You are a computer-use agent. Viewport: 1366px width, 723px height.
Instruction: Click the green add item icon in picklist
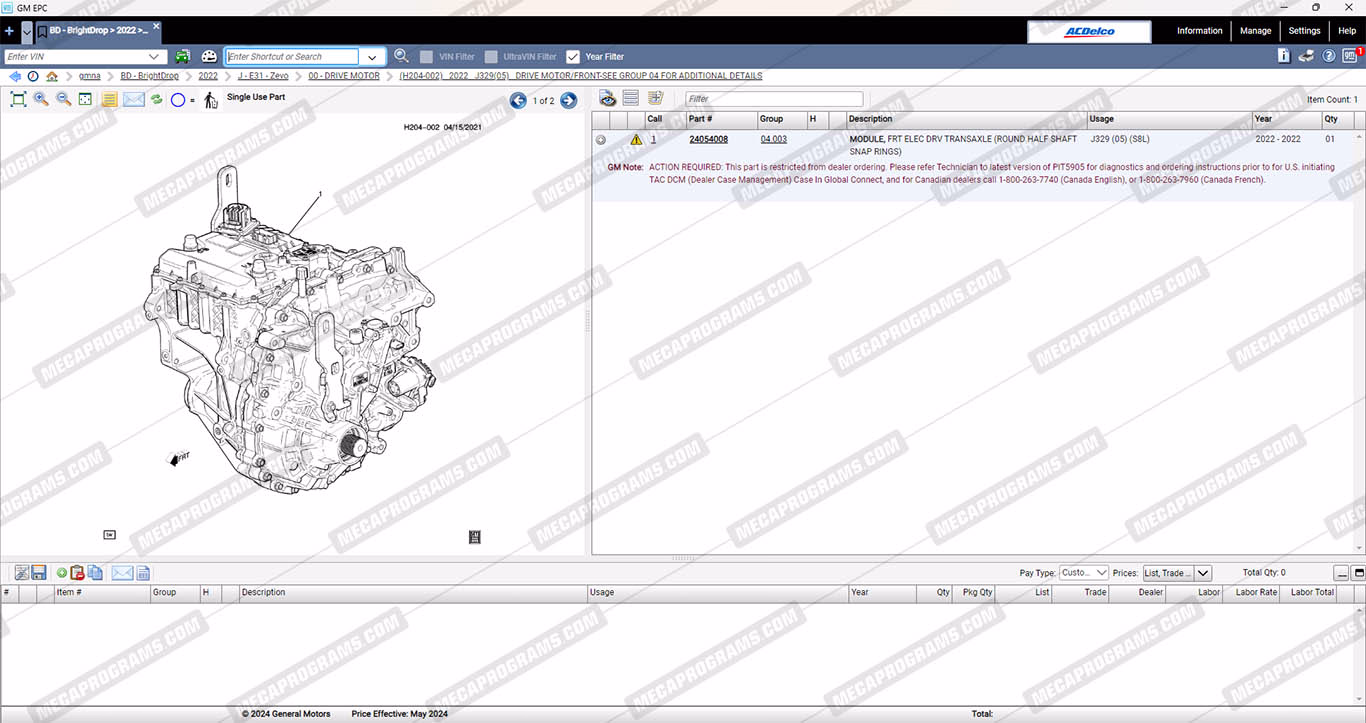point(62,573)
